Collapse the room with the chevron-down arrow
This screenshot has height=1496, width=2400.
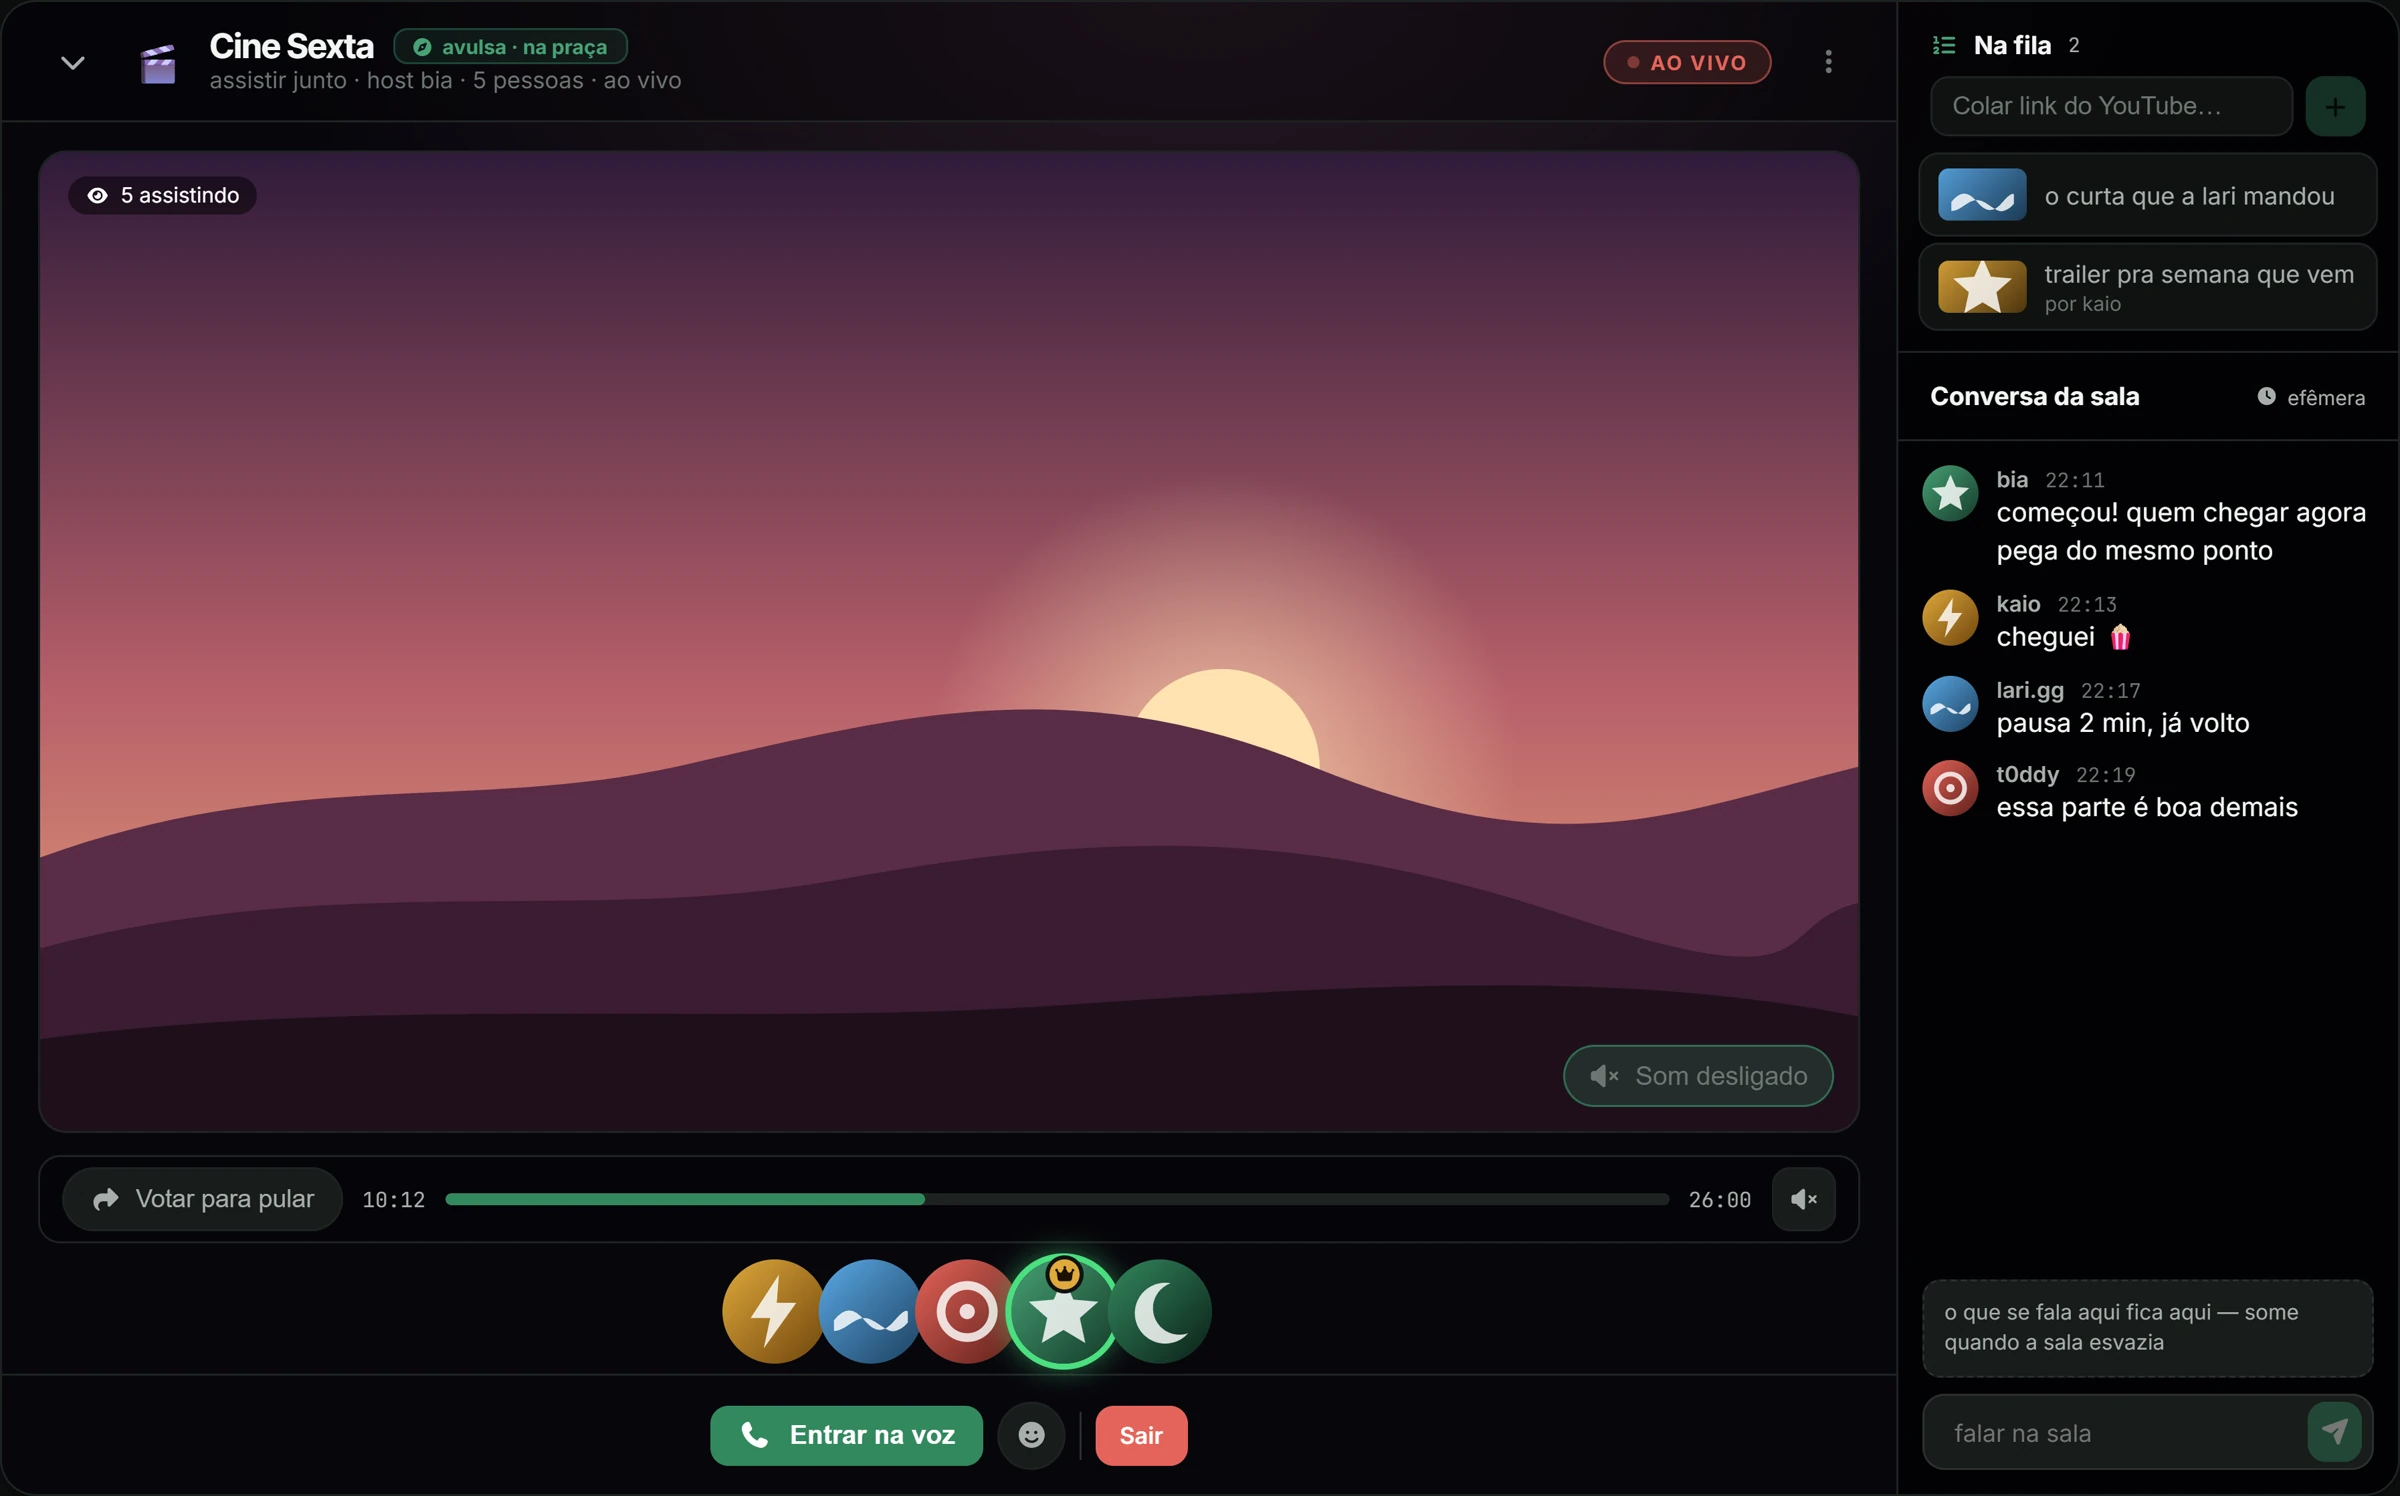[72, 63]
